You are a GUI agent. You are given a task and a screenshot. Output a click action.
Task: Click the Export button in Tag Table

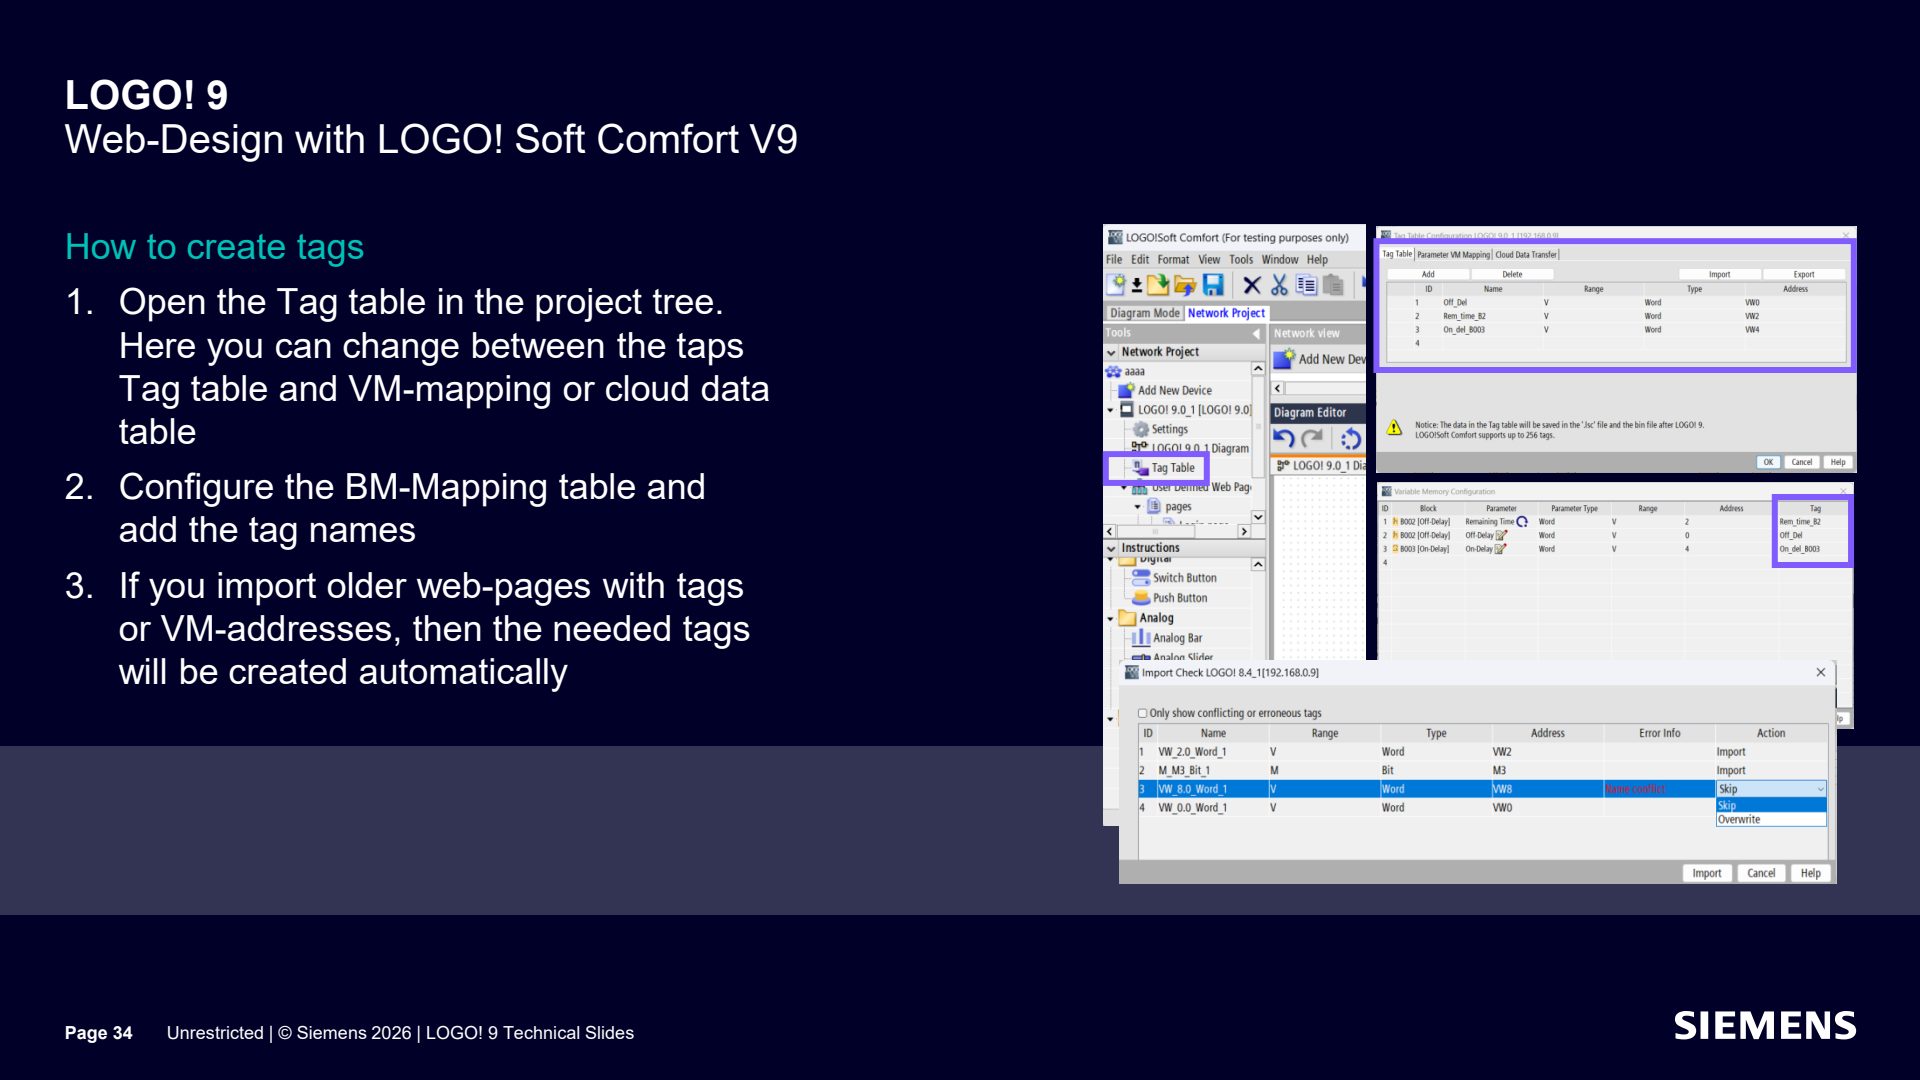coord(1804,274)
